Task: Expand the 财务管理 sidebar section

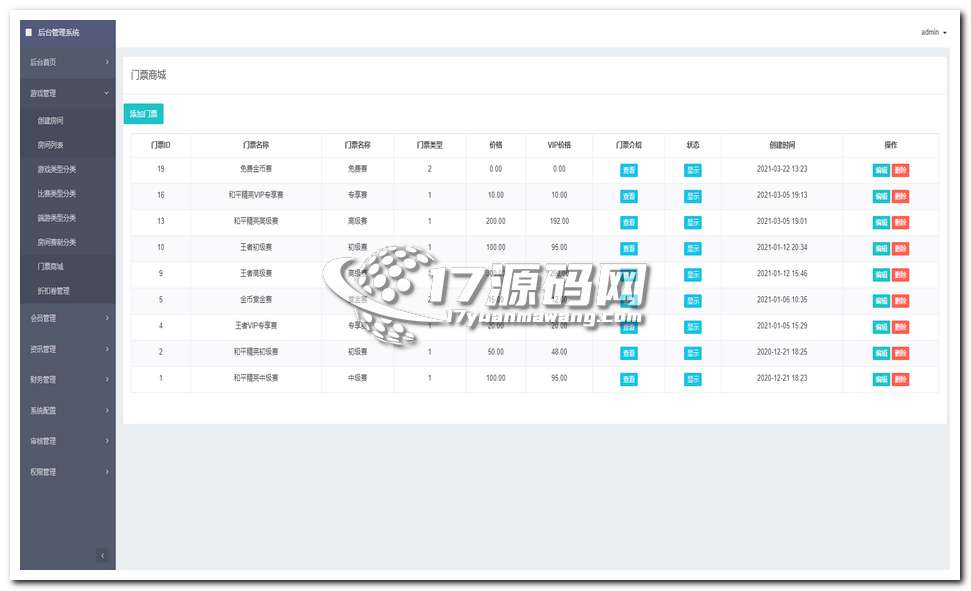Action: (x=67, y=380)
